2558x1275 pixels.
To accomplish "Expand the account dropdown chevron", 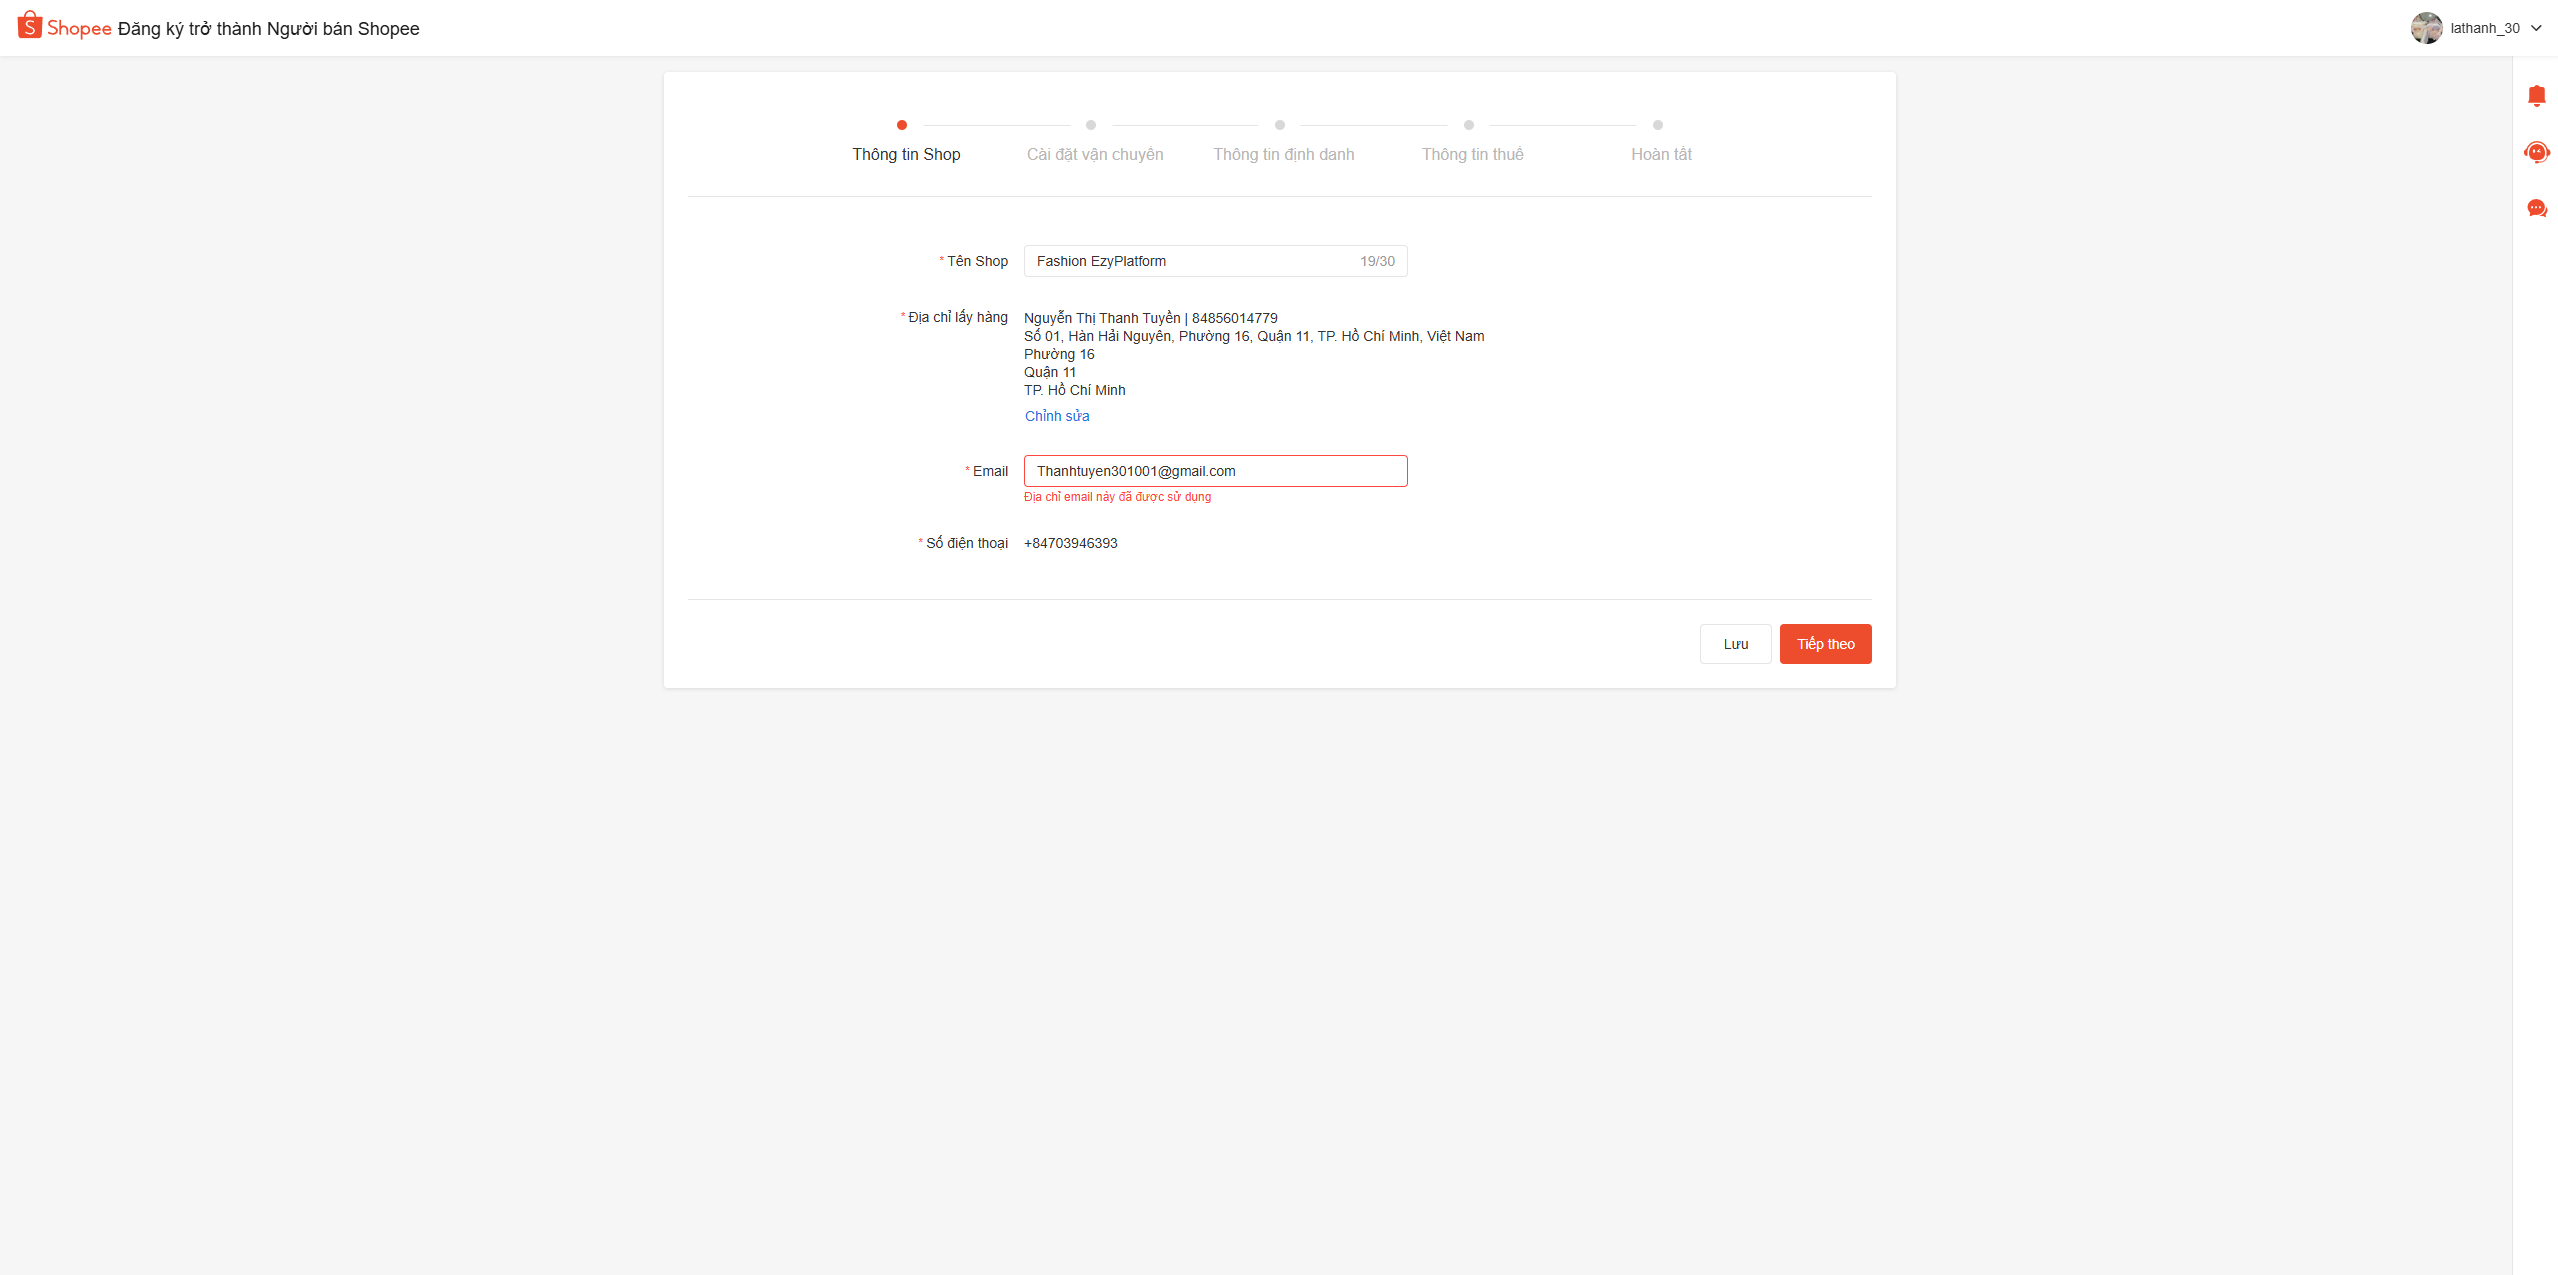I will pyautogui.click(x=2536, y=28).
